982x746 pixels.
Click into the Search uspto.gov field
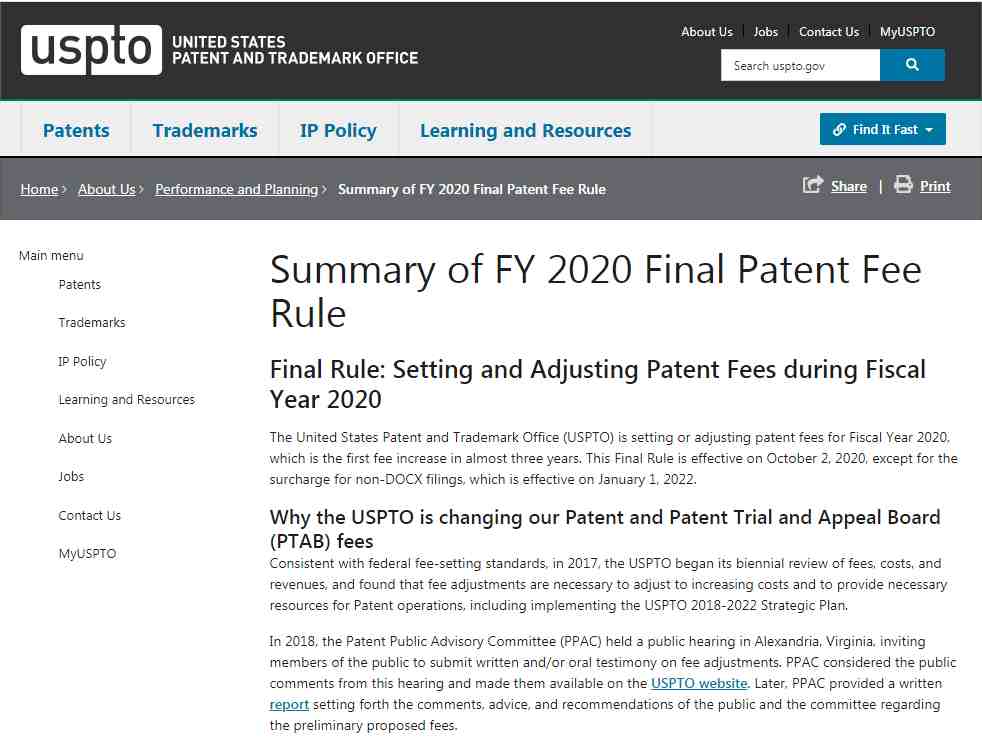pyautogui.click(x=800, y=65)
